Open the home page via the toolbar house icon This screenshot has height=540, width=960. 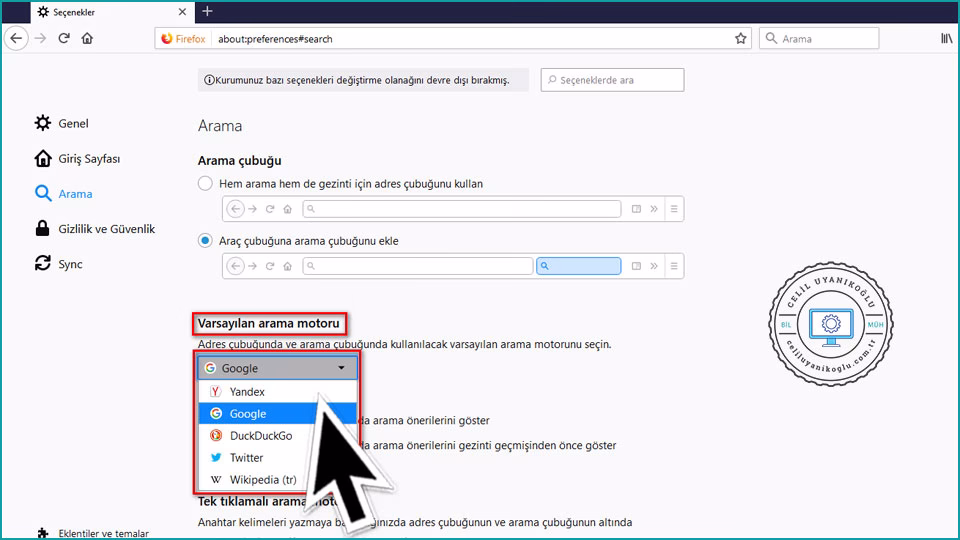point(87,39)
